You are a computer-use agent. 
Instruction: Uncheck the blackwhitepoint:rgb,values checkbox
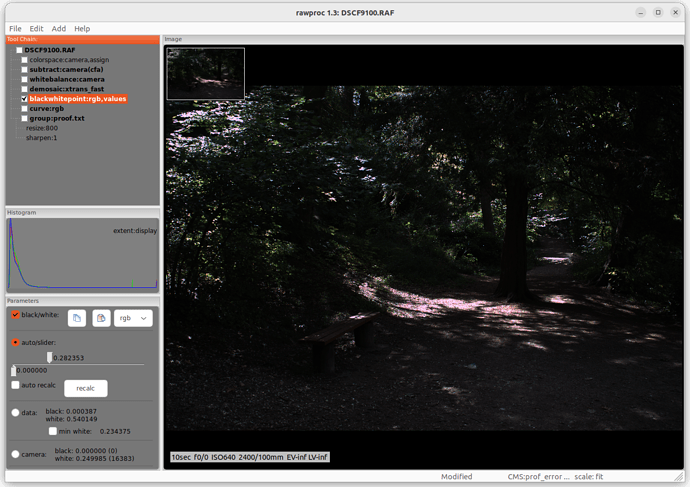click(24, 99)
